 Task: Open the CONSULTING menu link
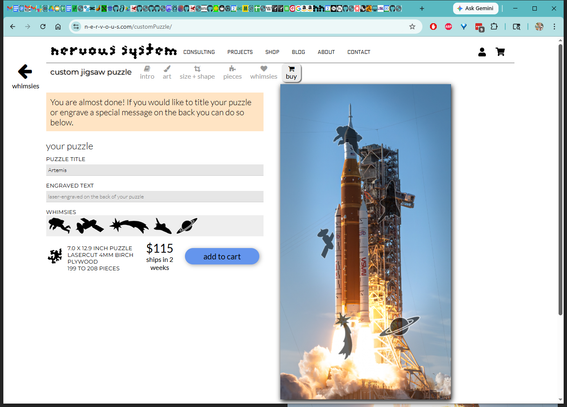coord(199,52)
